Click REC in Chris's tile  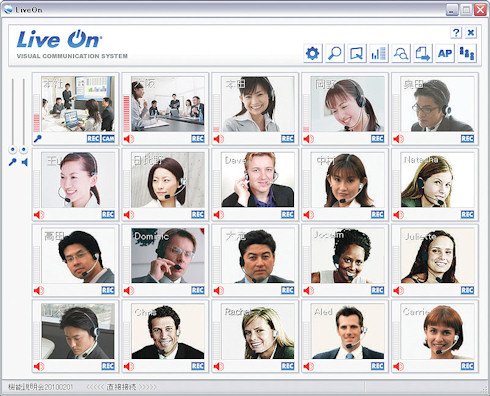tap(198, 366)
